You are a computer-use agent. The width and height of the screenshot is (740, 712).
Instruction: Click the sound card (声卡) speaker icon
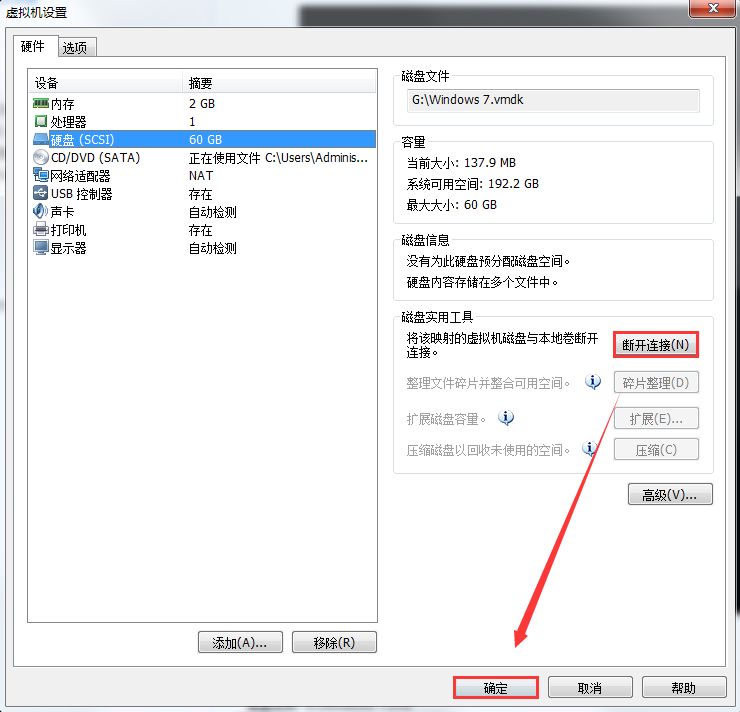(x=41, y=211)
